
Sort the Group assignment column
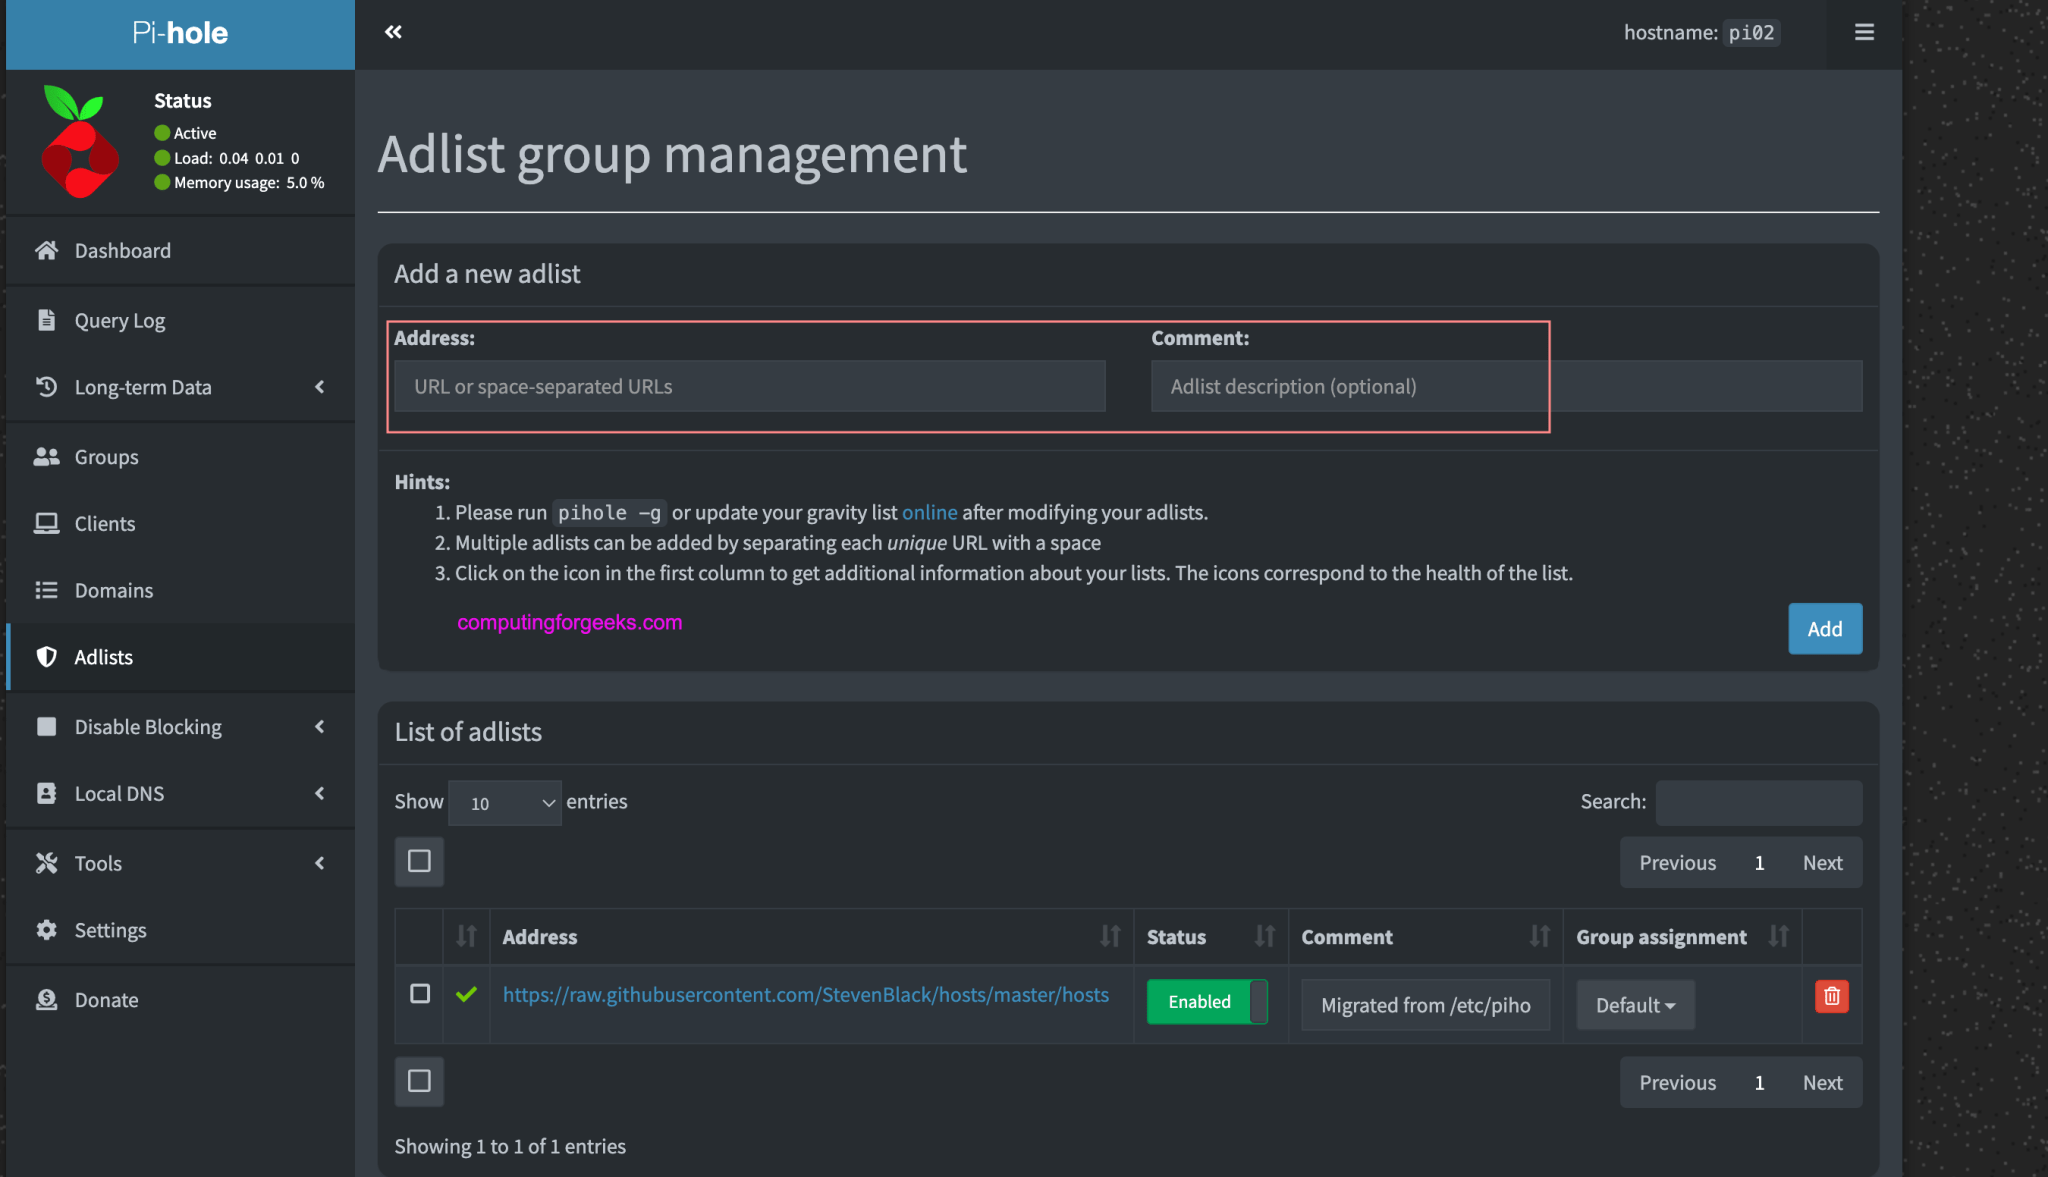click(1778, 936)
